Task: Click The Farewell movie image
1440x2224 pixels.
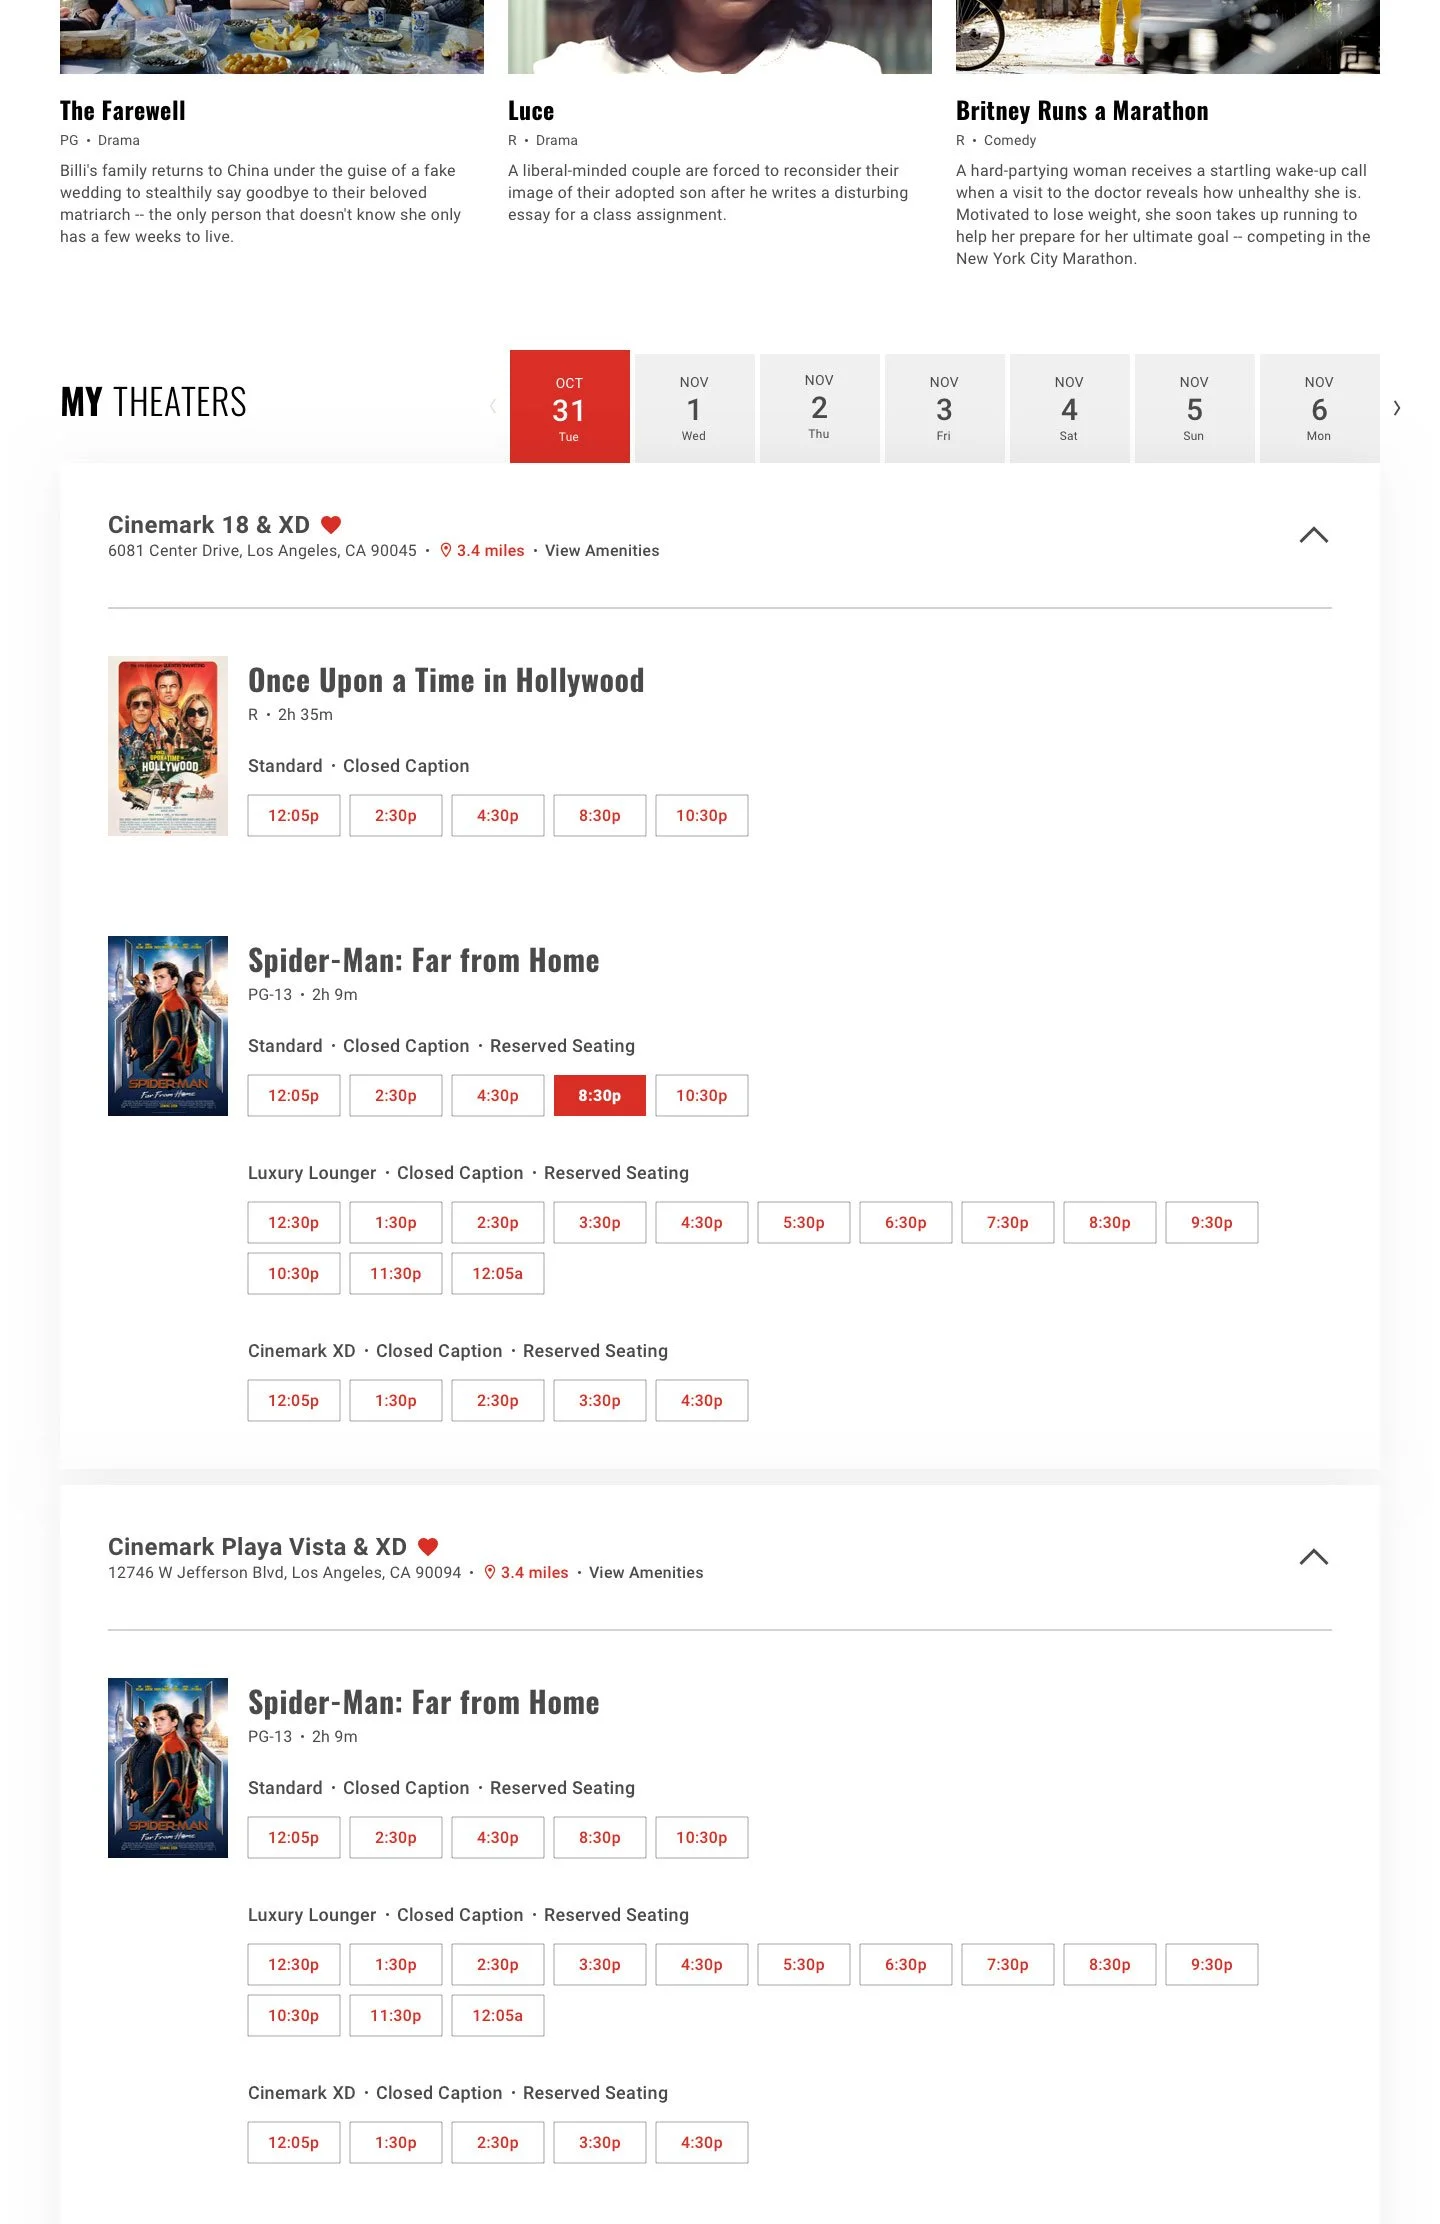Action: tap(272, 37)
